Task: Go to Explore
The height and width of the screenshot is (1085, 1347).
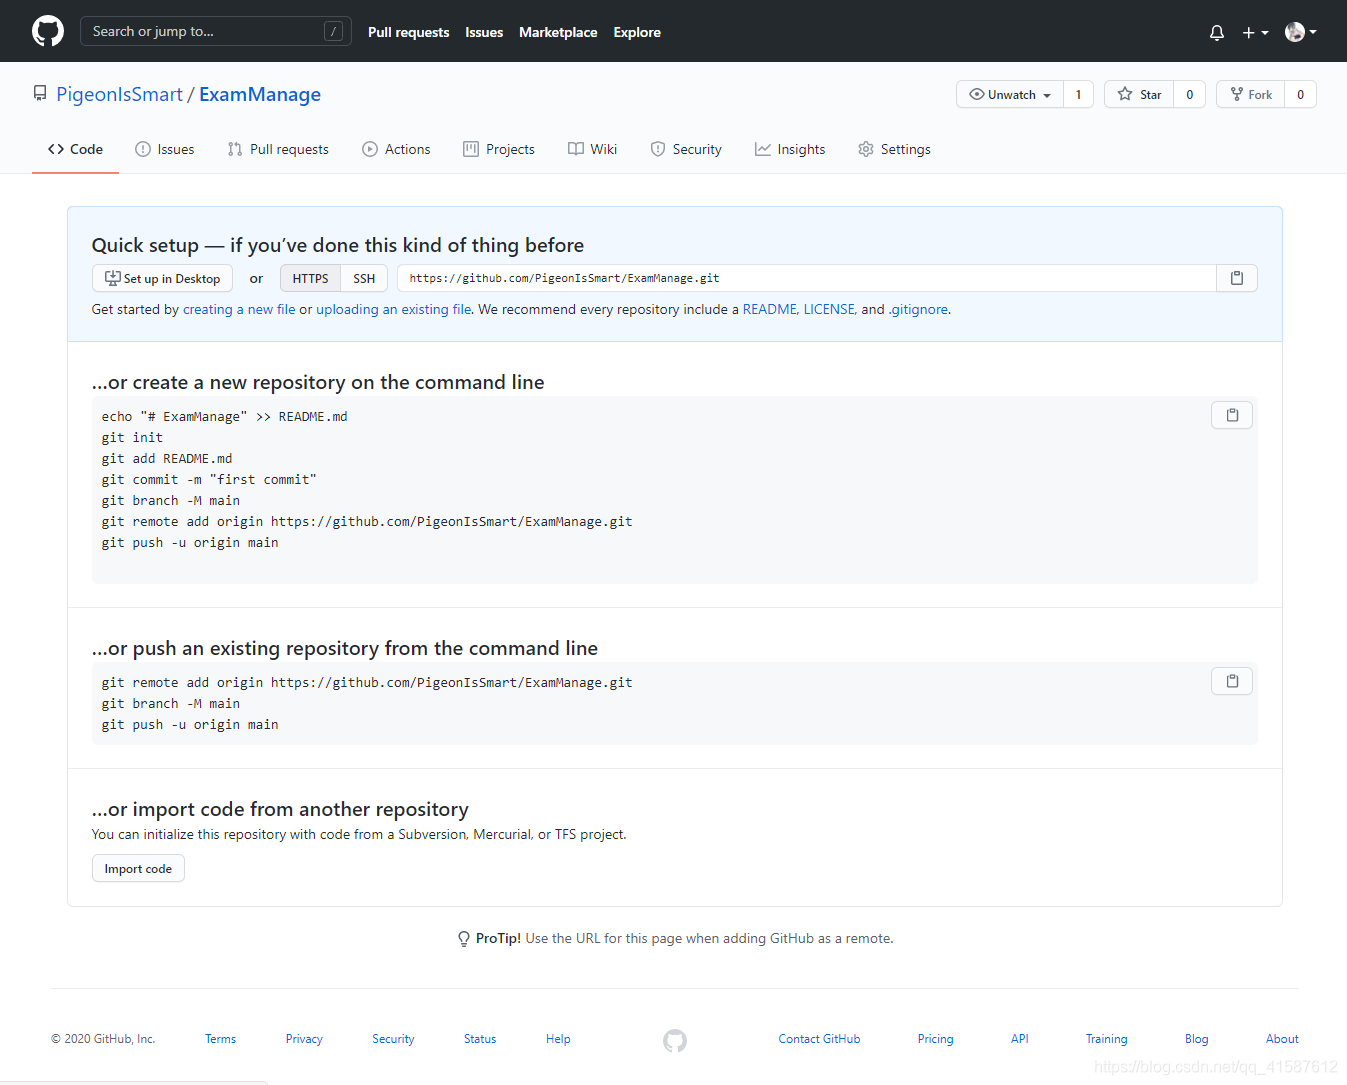Action: point(637,32)
